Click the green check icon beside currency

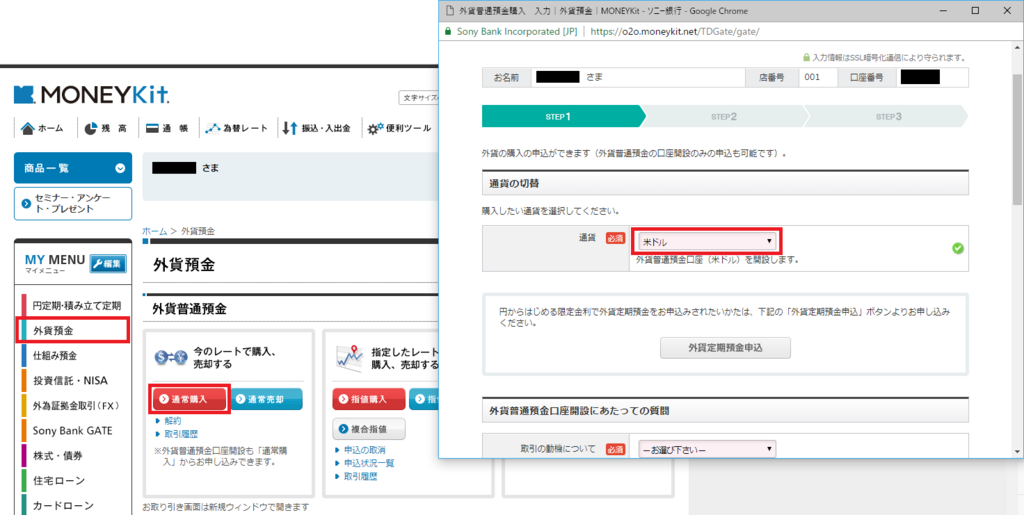click(957, 248)
